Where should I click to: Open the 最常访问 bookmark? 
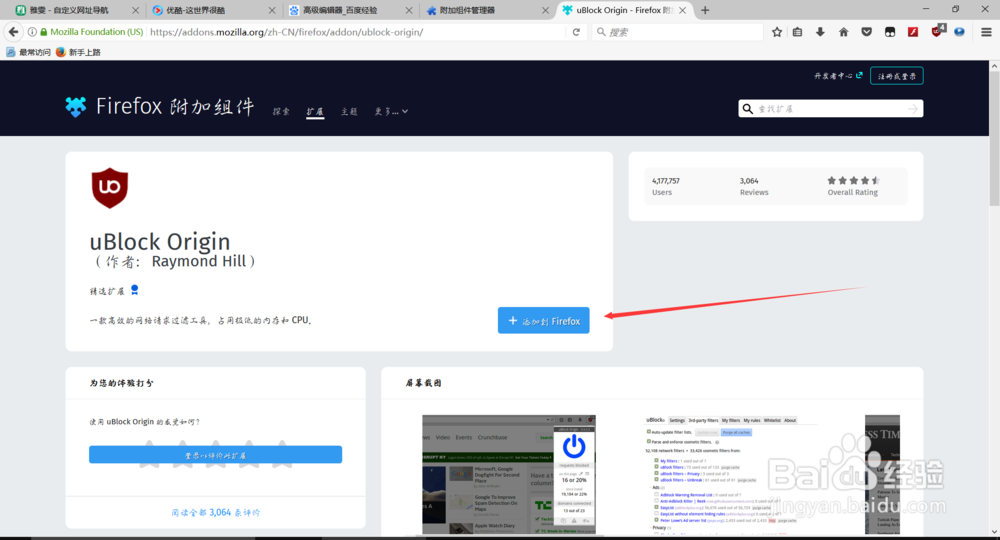(x=29, y=52)
